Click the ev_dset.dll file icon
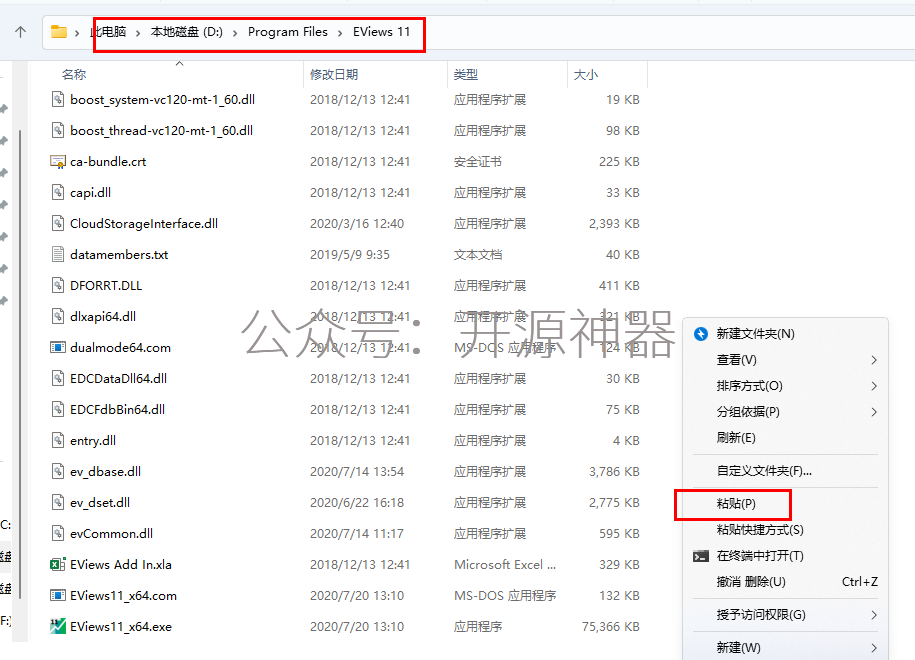The height and width of the screenshot is (660, 915). pyautogui.click(x=58, y=502)
